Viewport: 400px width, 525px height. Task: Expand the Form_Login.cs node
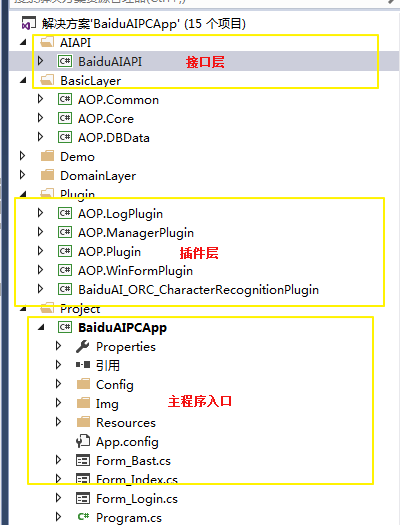point(58,498)
